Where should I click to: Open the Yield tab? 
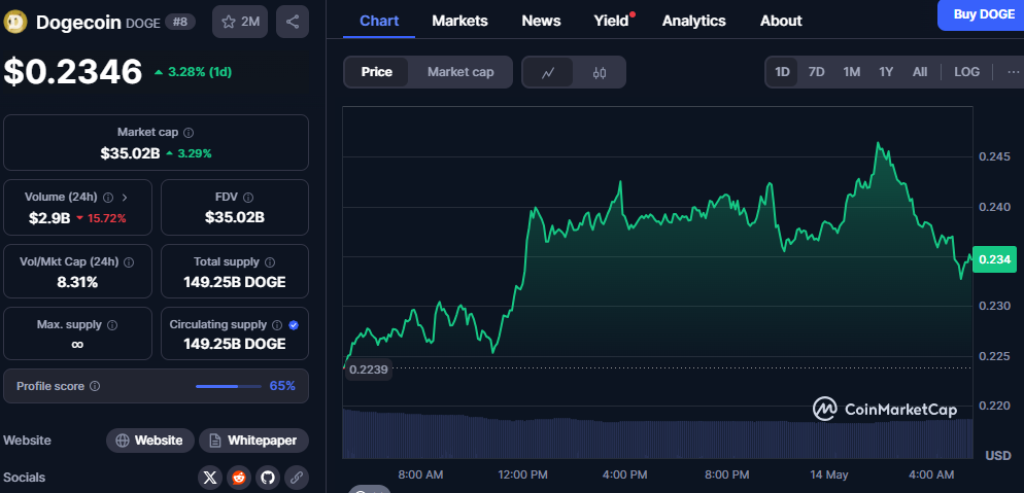pos(612,21)
